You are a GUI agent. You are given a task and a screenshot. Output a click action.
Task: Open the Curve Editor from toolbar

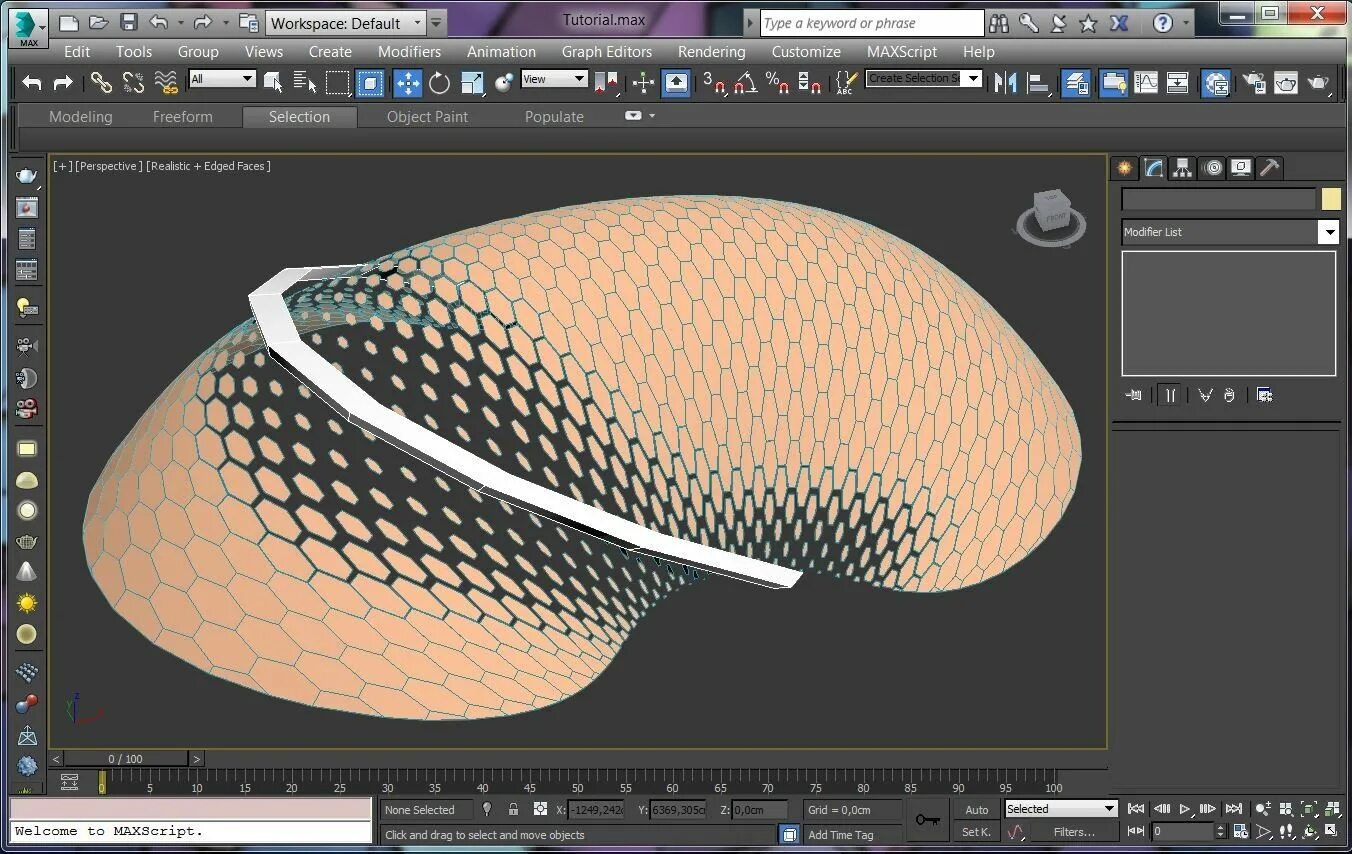tap(1146, 83)
